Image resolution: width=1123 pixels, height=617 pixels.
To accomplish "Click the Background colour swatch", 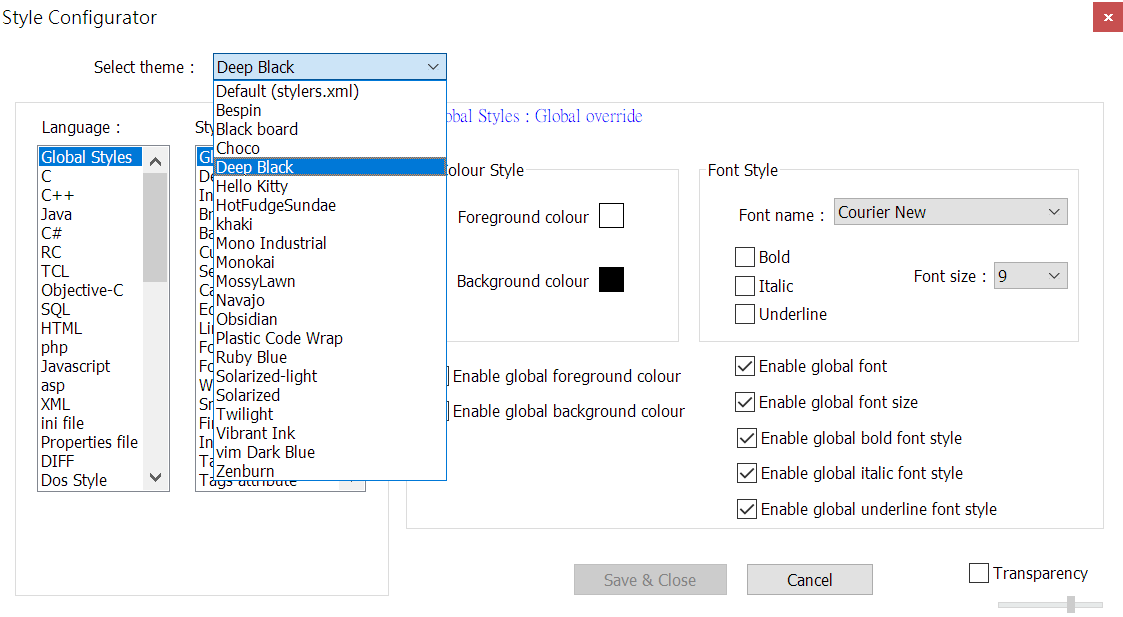I will pos(611,280).
